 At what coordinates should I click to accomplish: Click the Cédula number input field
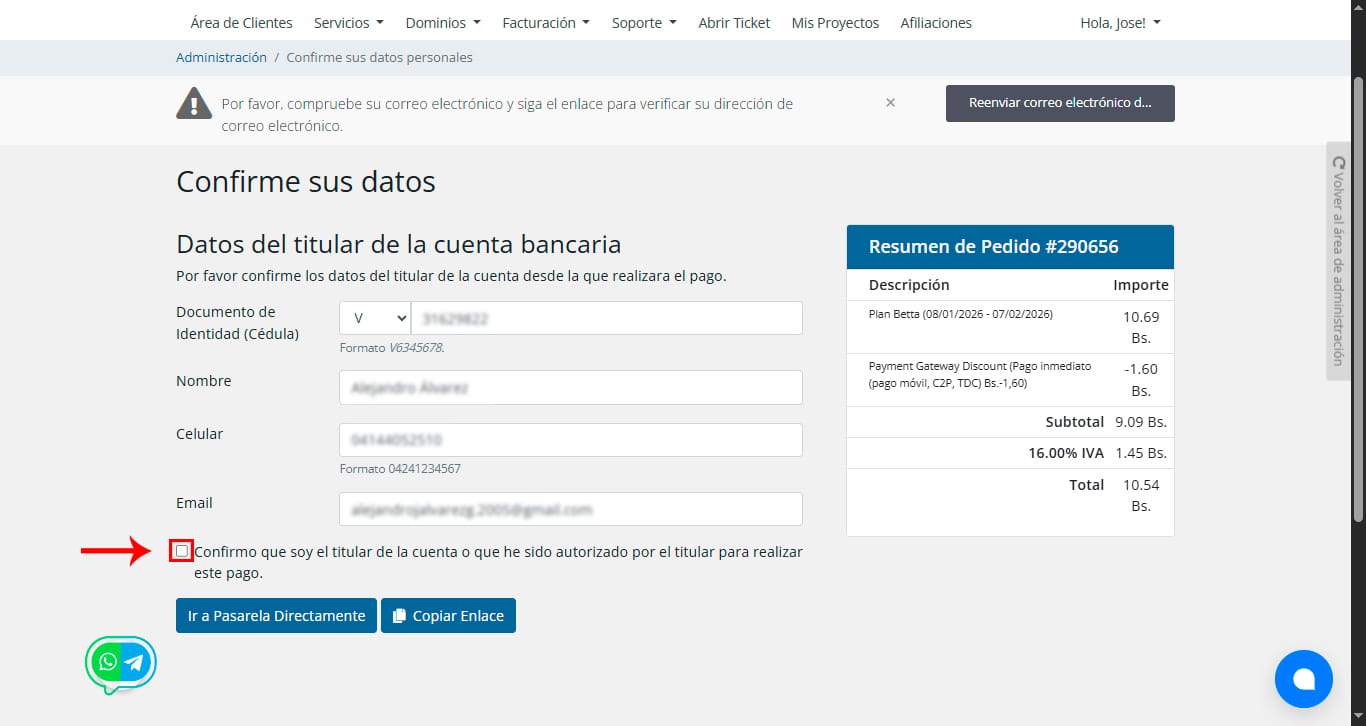(606, 318)
